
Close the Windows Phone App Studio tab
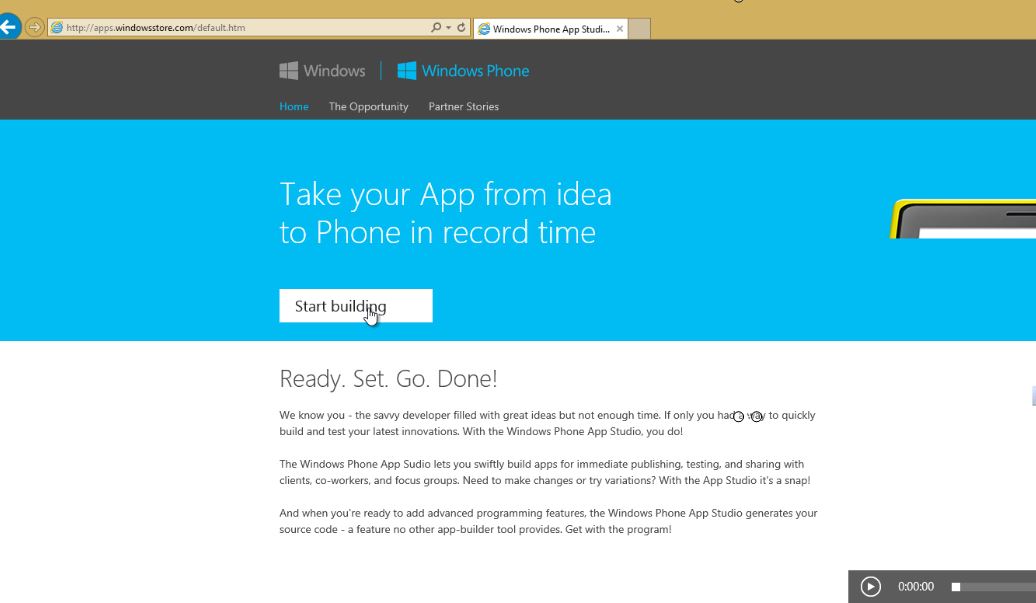tap(620, 29)
